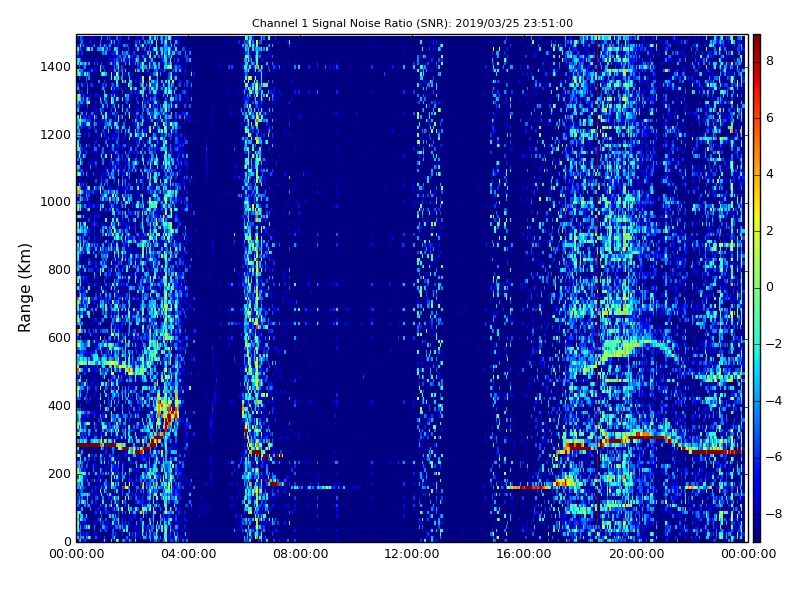Image resolution: width=800 pixels, height=600 pixels.
Task: Click the colorbar label 4
Action: tap(770, 174)
